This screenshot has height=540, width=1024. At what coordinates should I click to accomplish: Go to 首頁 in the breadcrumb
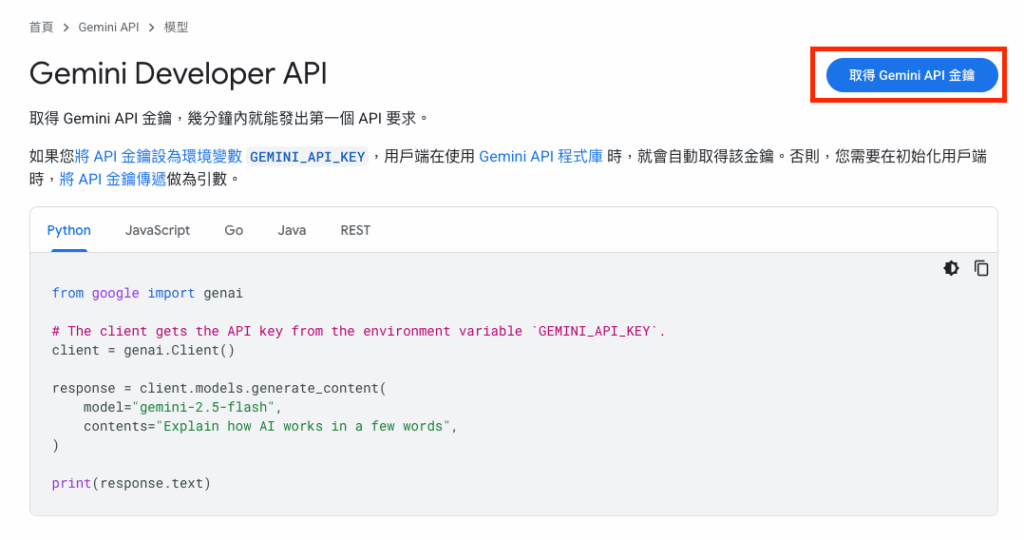tap(41, 27)
